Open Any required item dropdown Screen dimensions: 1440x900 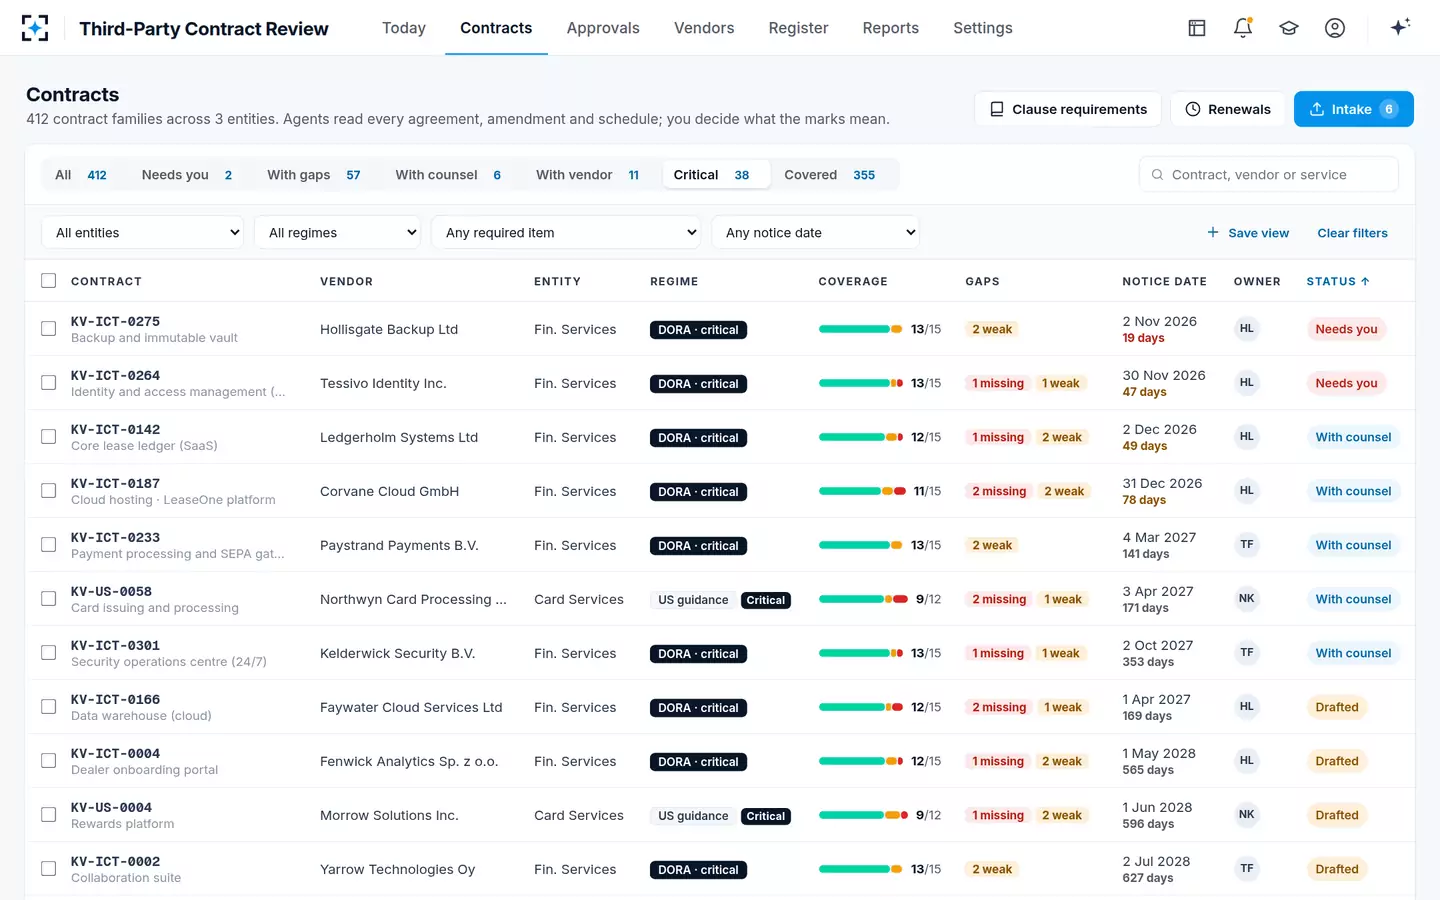point(566,233)
